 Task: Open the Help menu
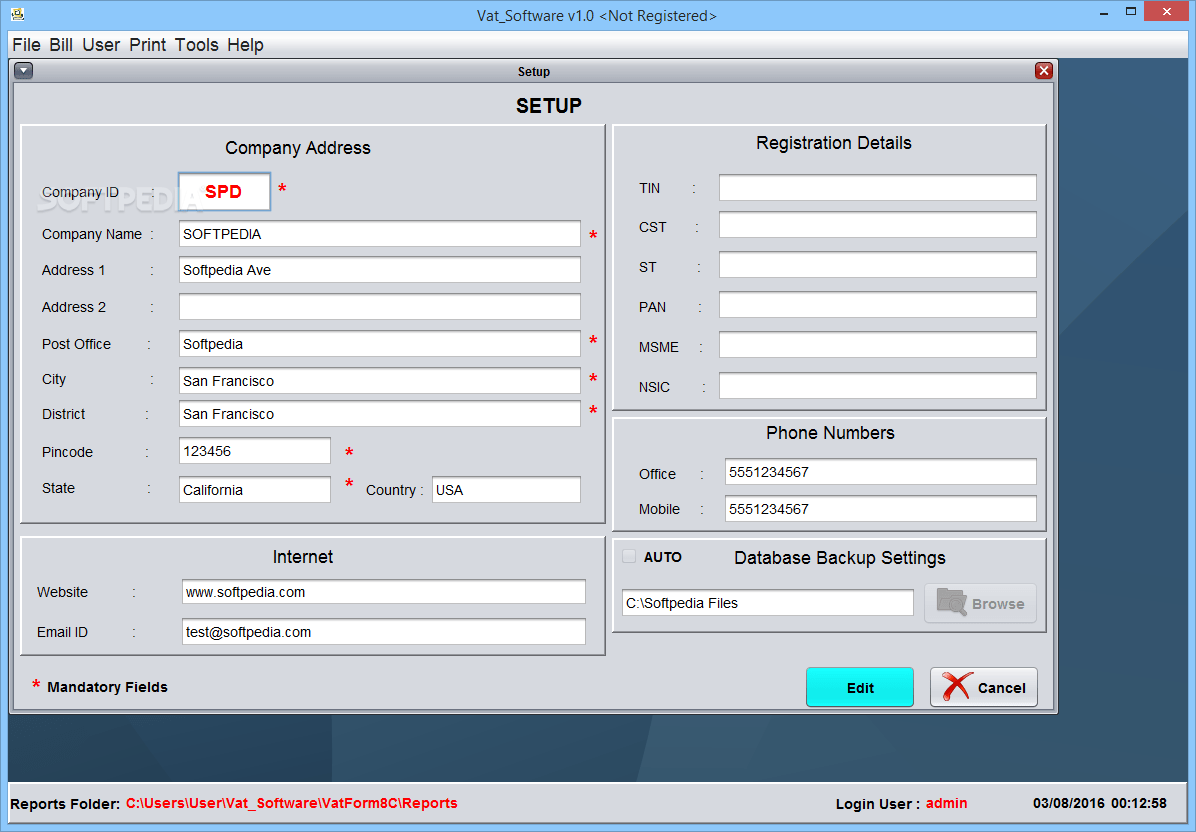(x=245, y=45)
